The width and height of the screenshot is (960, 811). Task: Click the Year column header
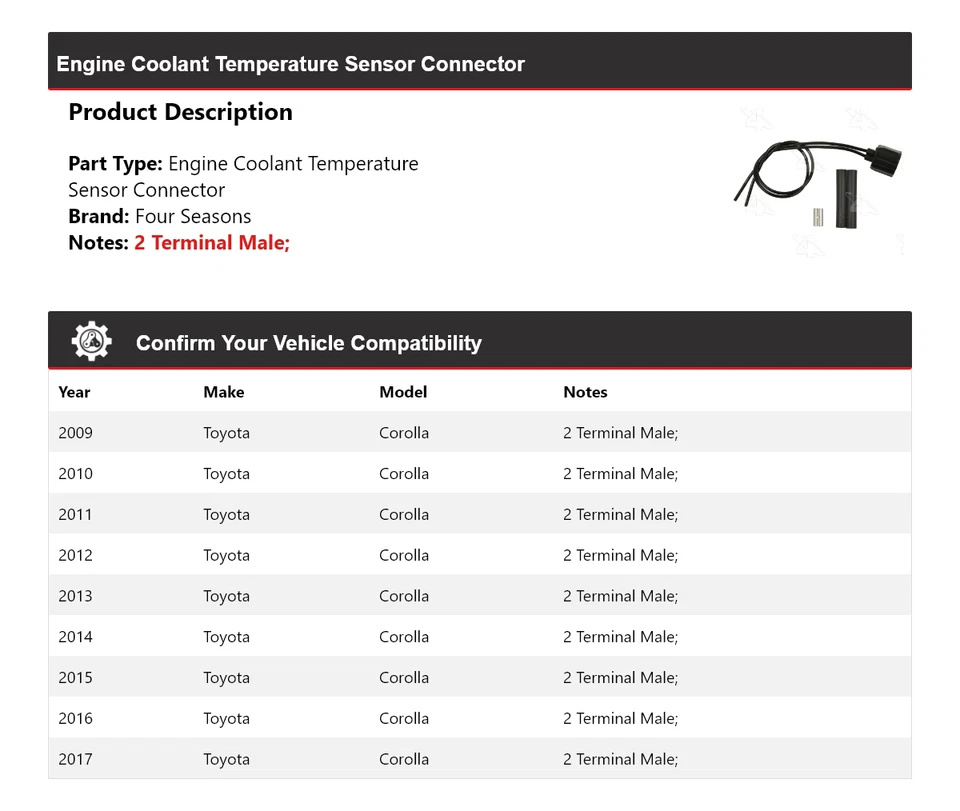(x=75, y=392)
